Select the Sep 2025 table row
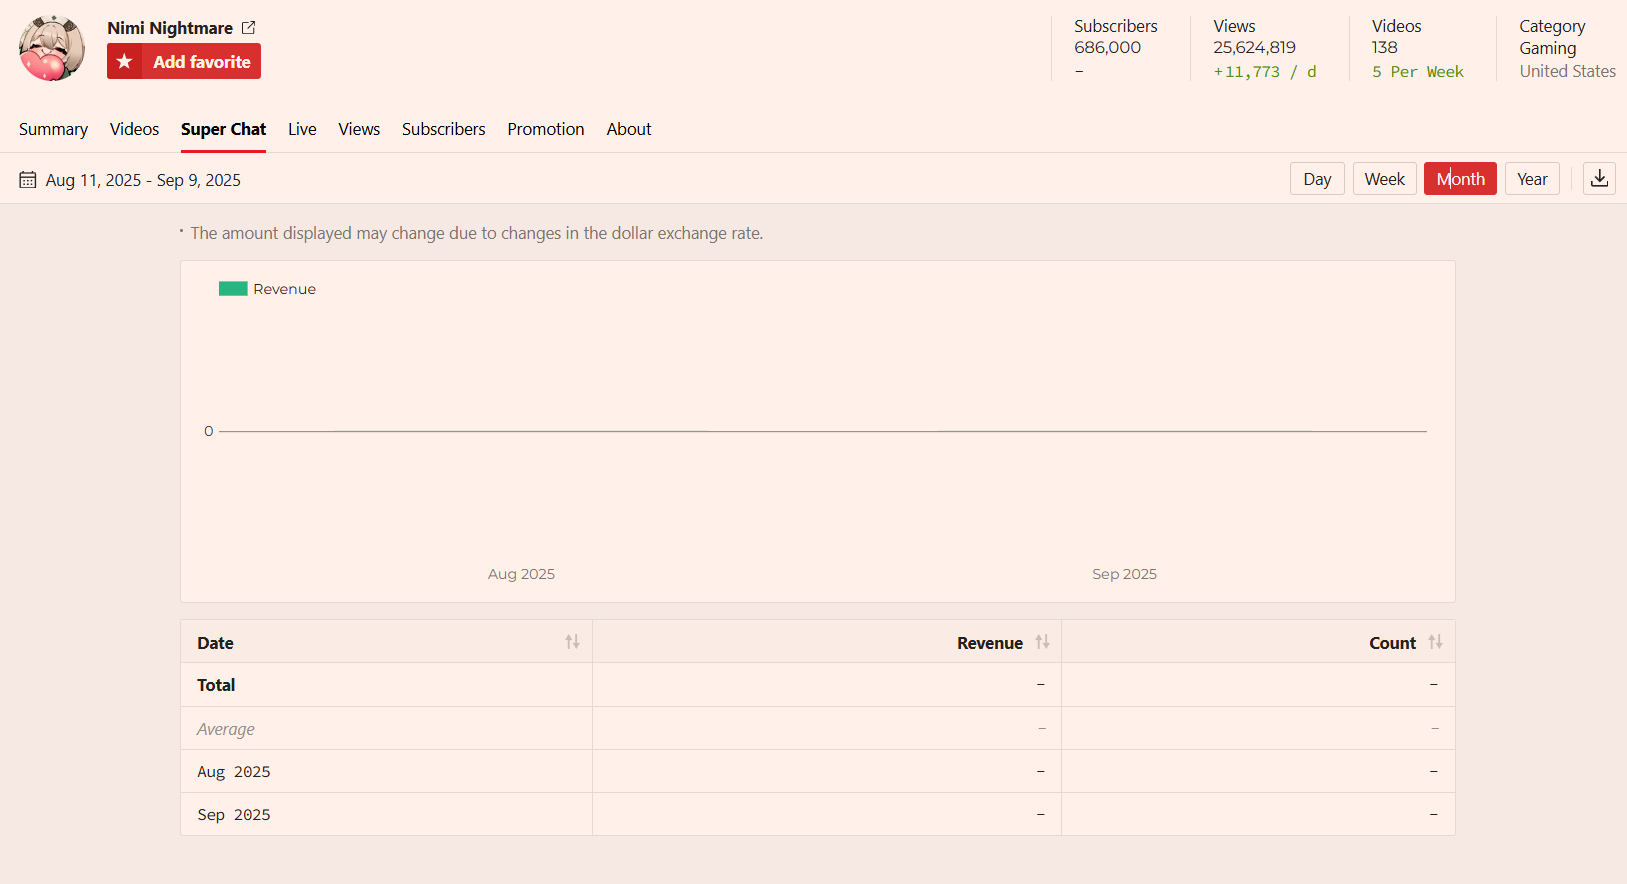Screen dimensions: 1627x884 point(817,814)
